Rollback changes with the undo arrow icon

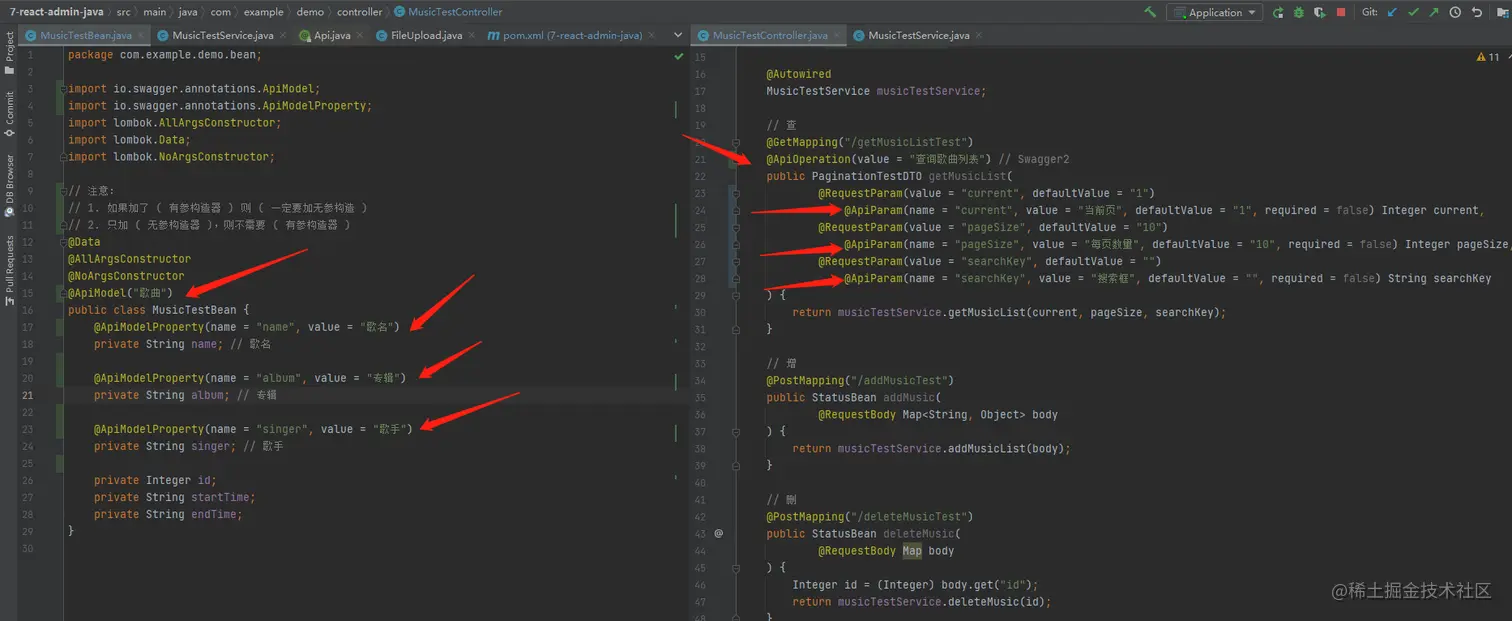[1476, 12]
